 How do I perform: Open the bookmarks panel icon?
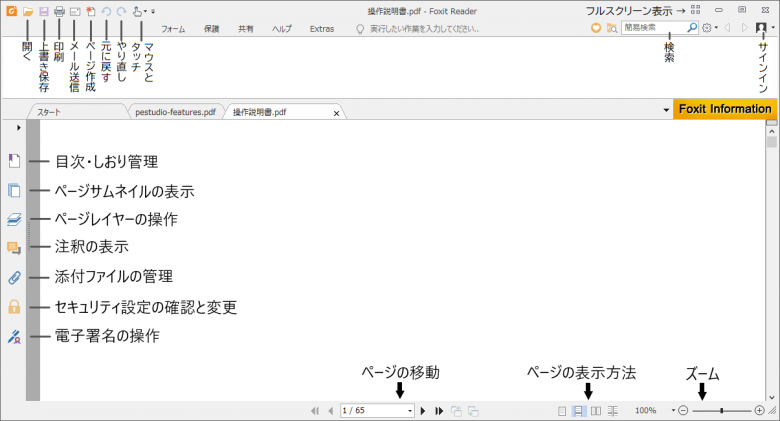(x=14, y=161)
